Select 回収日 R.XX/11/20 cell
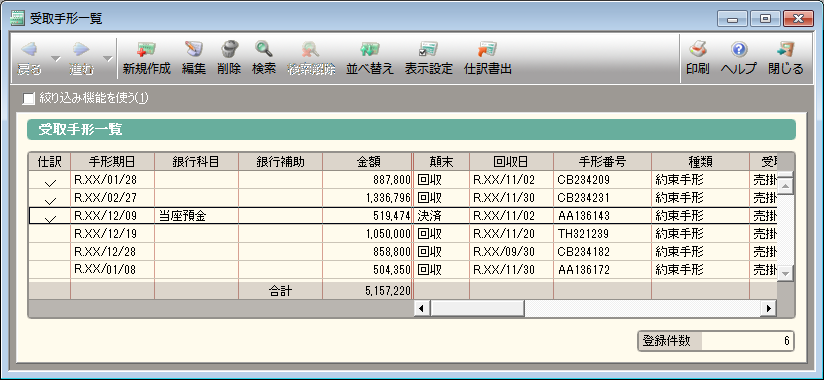824x380 pixels. coord(511,234)
